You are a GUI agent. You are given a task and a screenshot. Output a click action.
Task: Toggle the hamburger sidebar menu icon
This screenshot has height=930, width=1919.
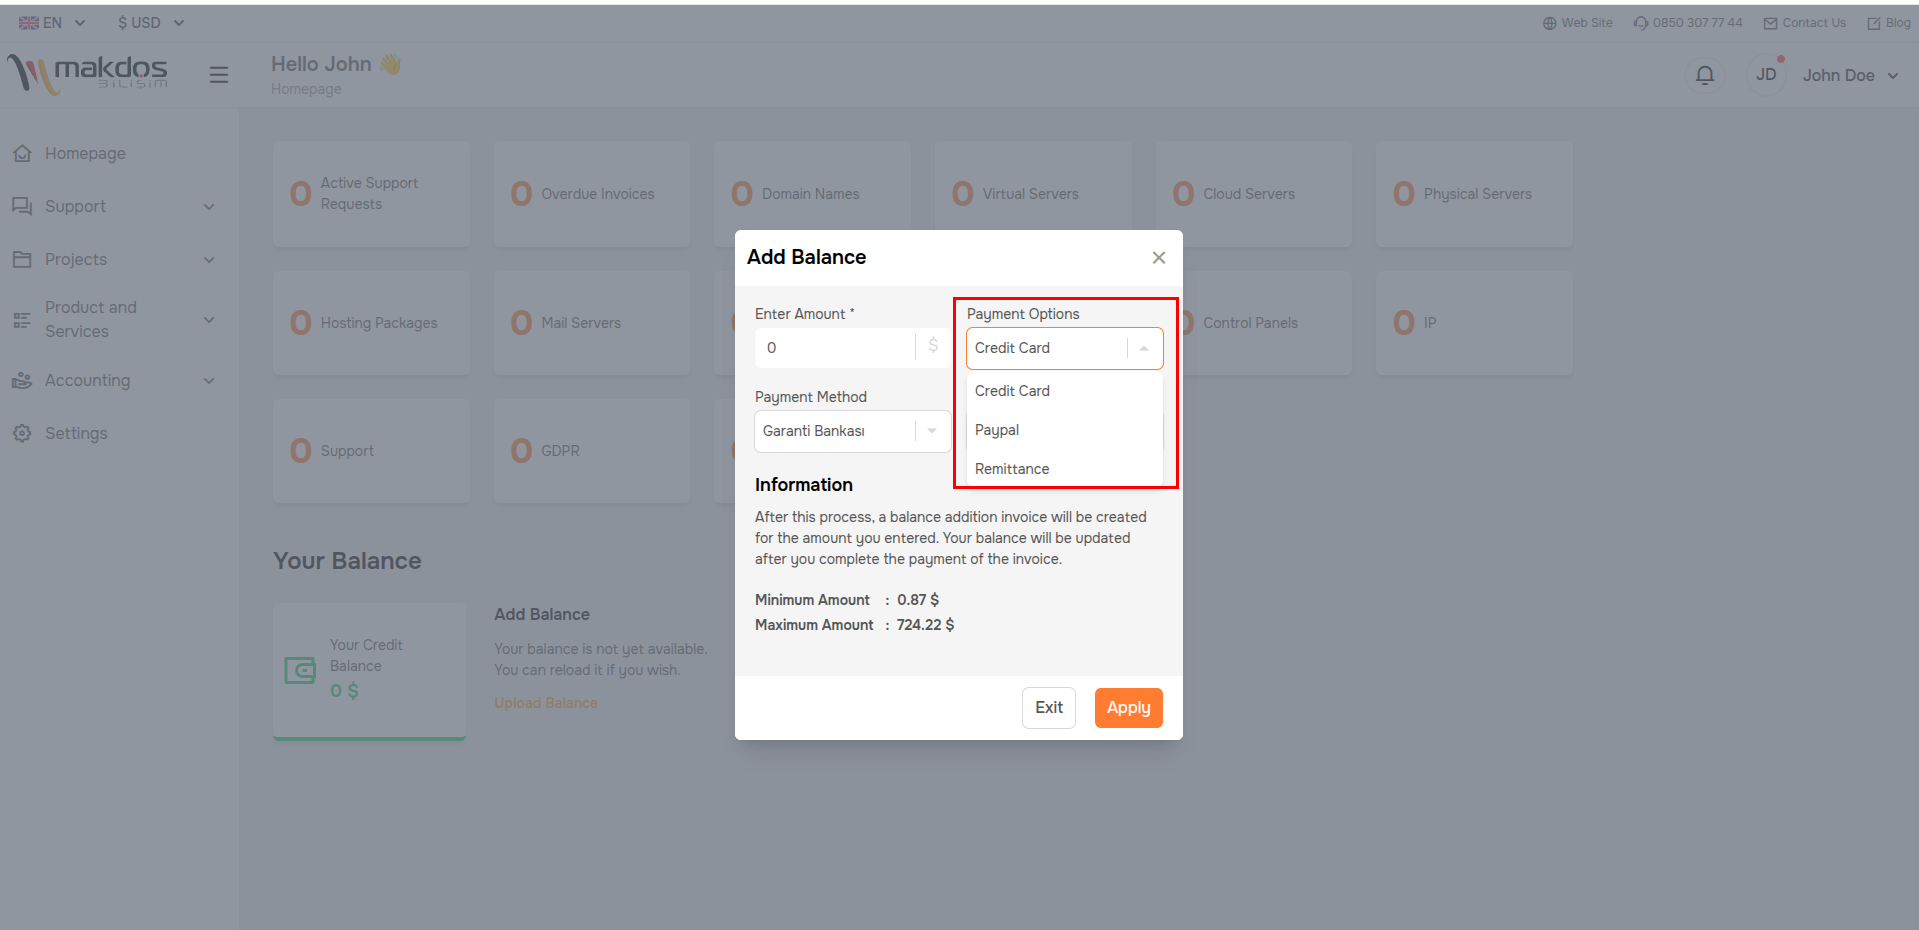(219, 75)
